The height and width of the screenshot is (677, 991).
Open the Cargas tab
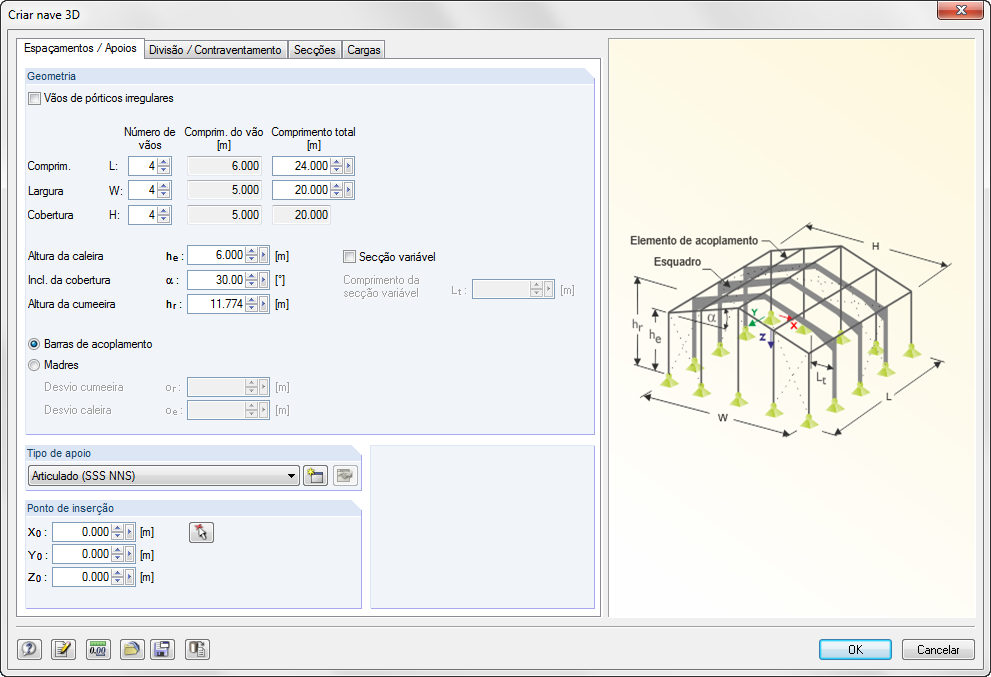[363, 50]
